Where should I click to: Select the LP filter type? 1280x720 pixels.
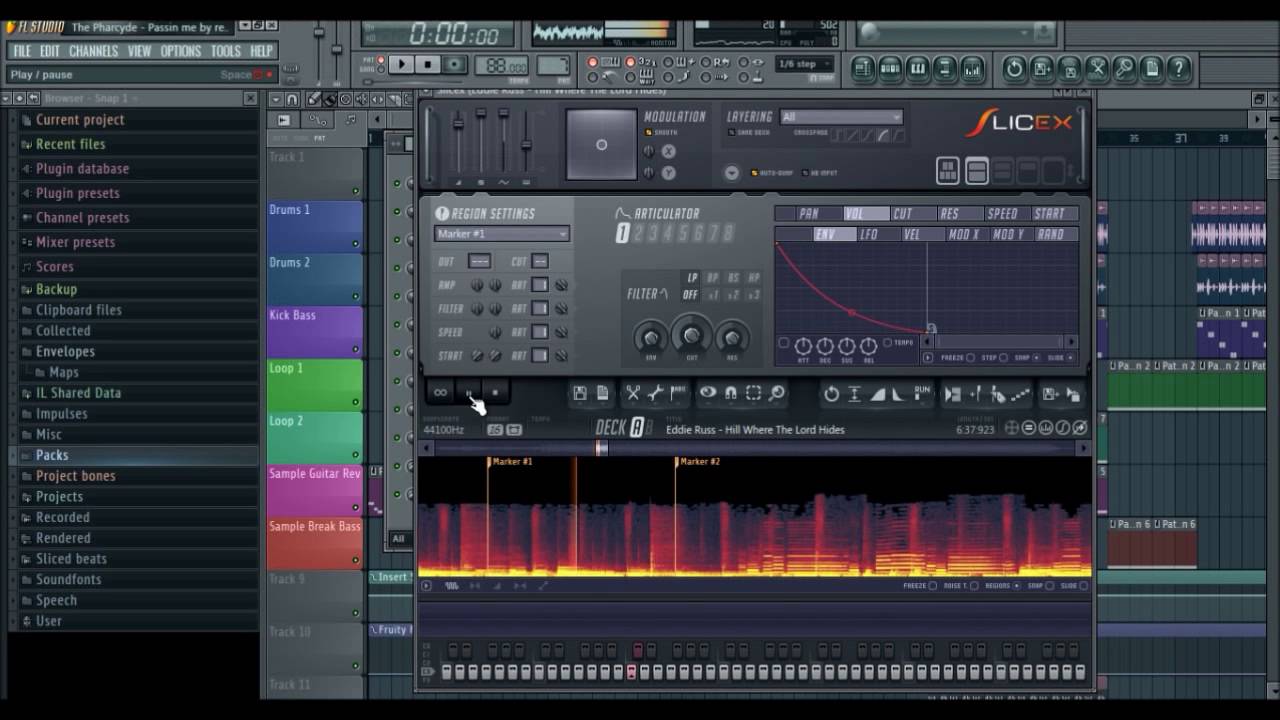691,278
